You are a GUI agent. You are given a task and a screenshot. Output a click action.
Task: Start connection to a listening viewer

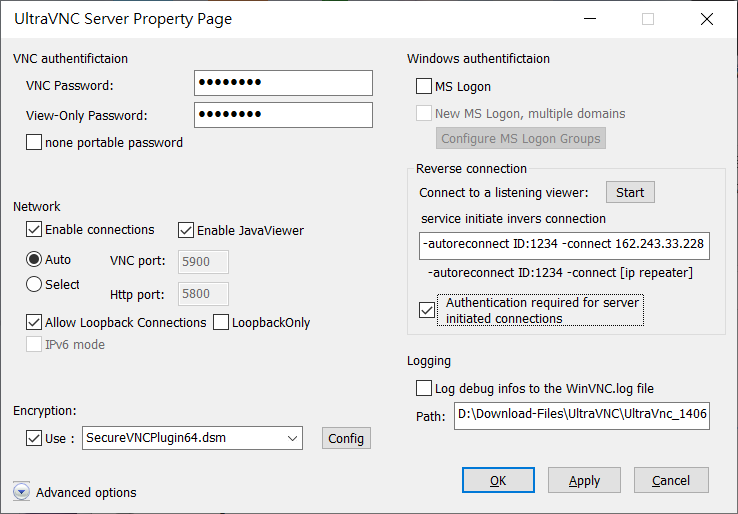tap(630, 192)
